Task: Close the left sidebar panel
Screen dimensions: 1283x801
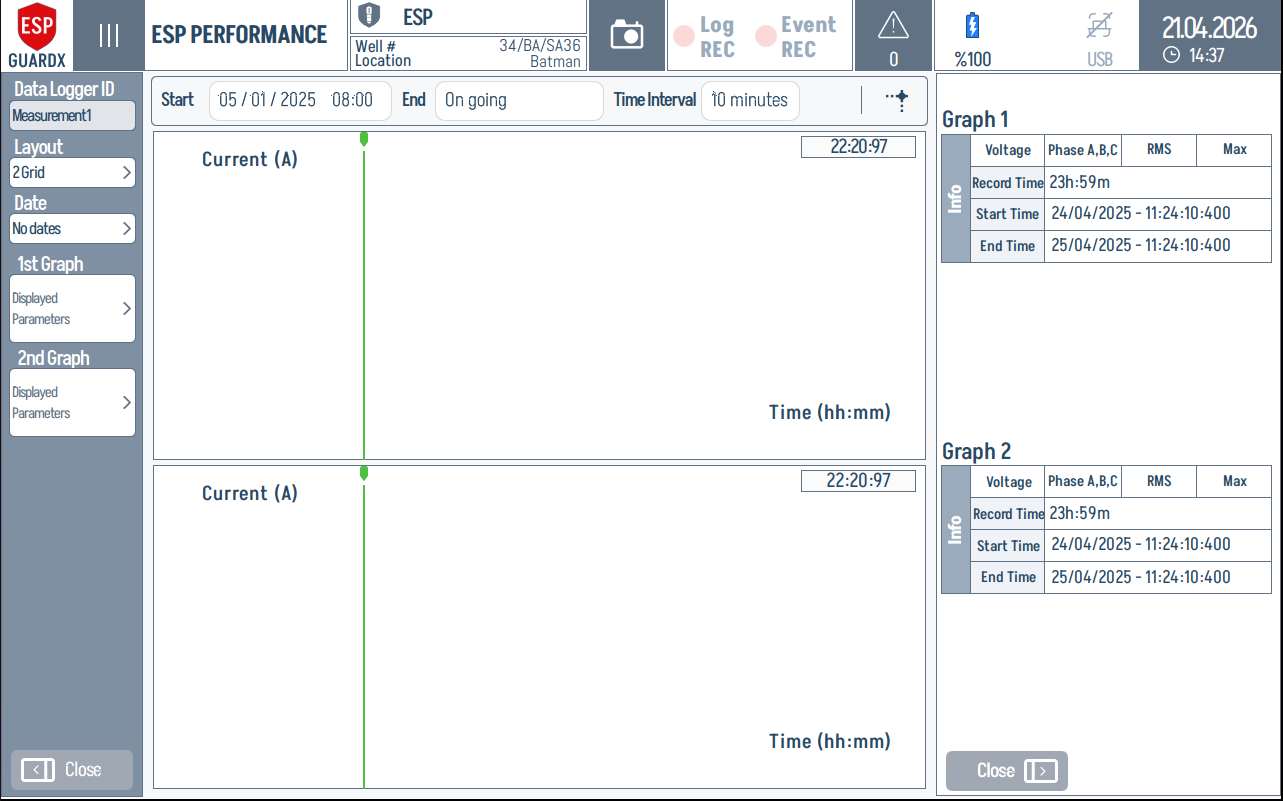Action: tap(70, 769)
